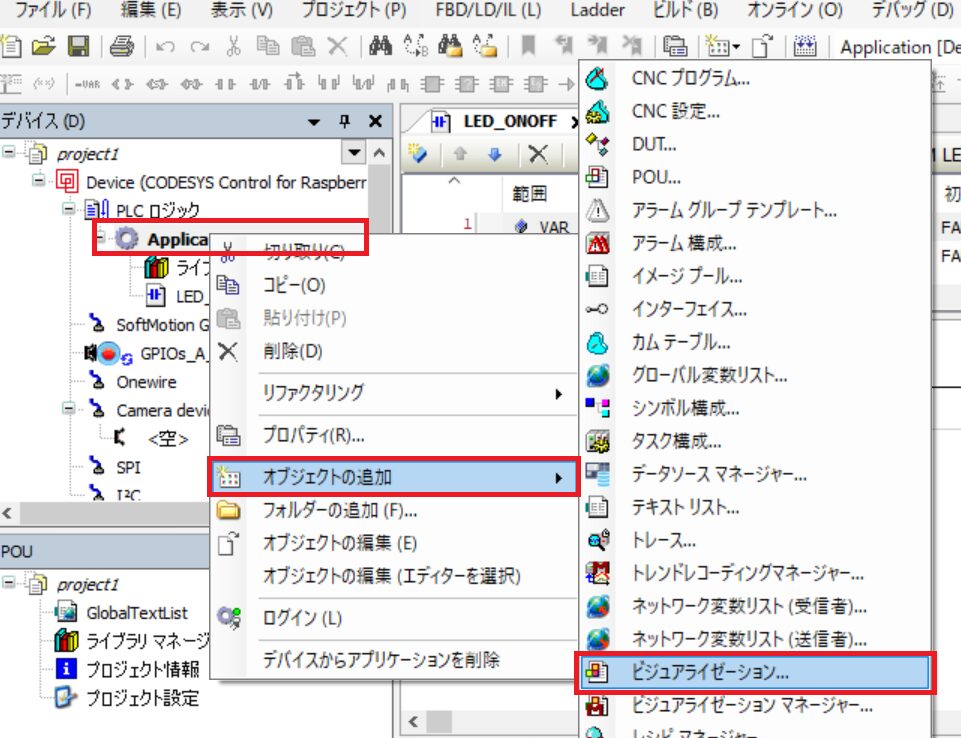The height and width of the screenshot is (738, 961).
Task: Click the タスク構成 icon in the submenu
Action: click(597, 441)
